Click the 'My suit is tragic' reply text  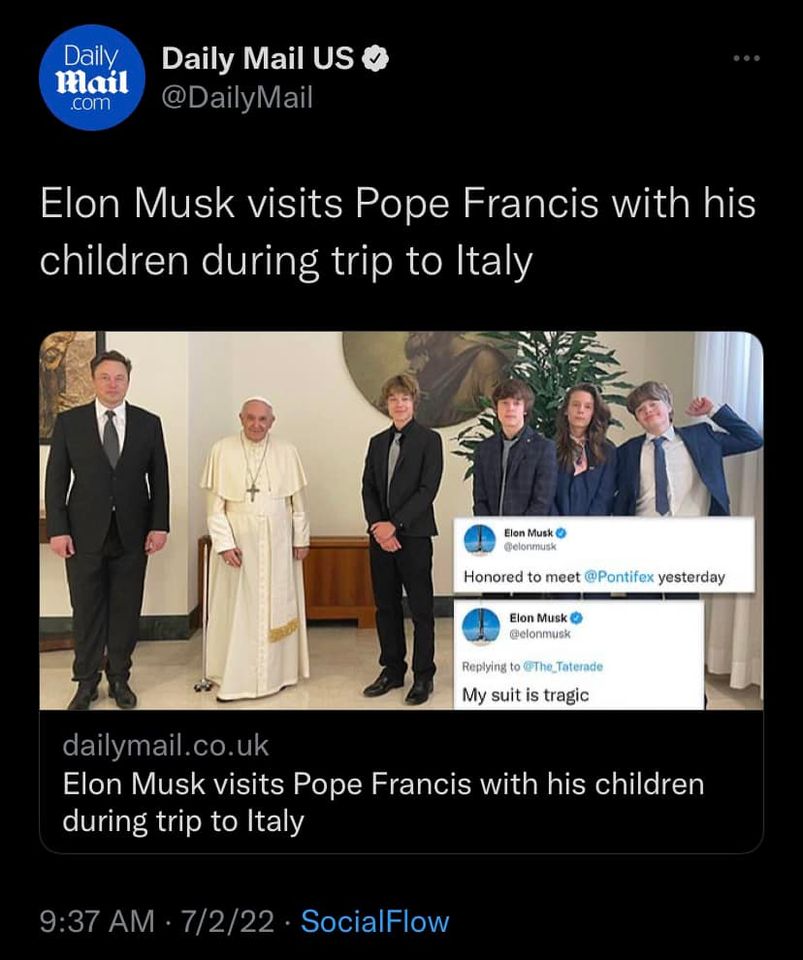click(x=525, y=695)
